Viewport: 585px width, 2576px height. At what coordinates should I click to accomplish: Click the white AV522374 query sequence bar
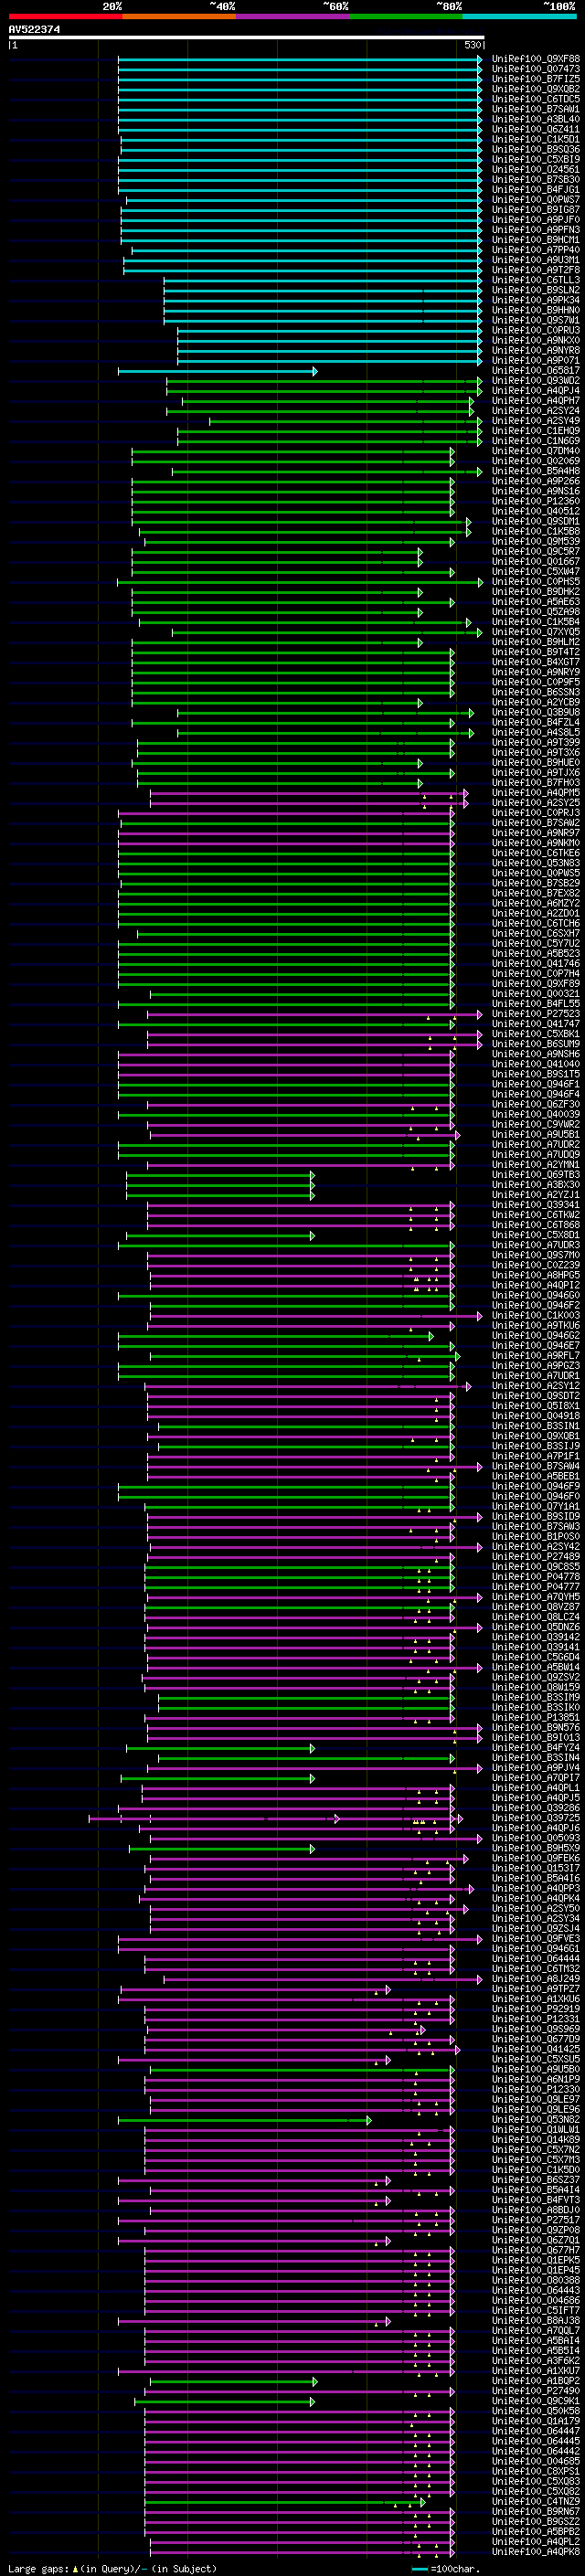(x=246, y=37)
